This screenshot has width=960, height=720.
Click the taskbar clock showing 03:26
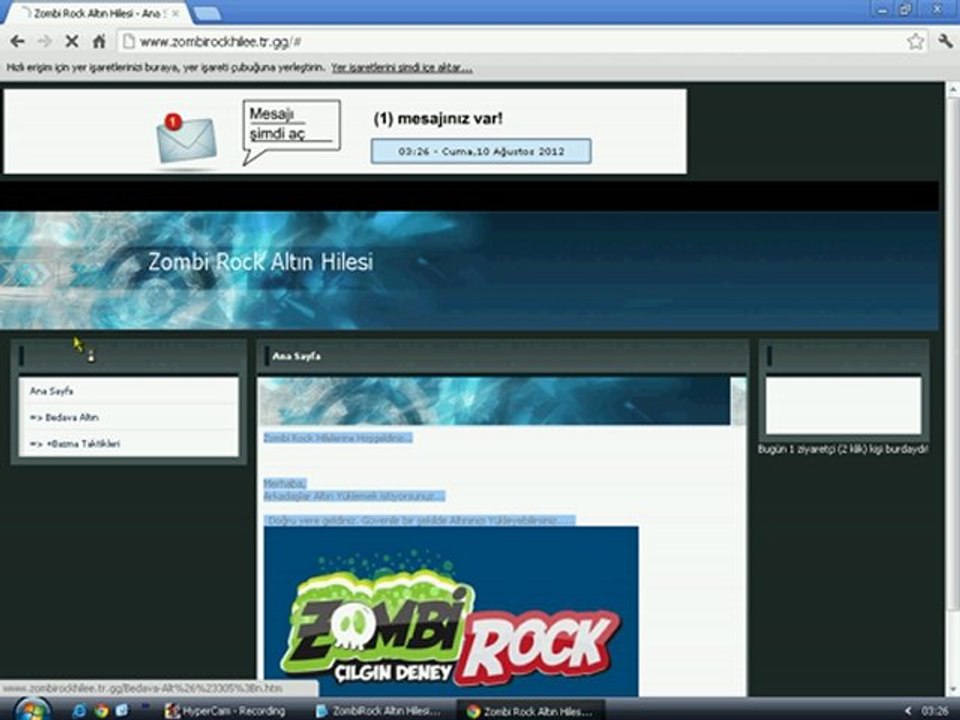click(x=934, y=711)
